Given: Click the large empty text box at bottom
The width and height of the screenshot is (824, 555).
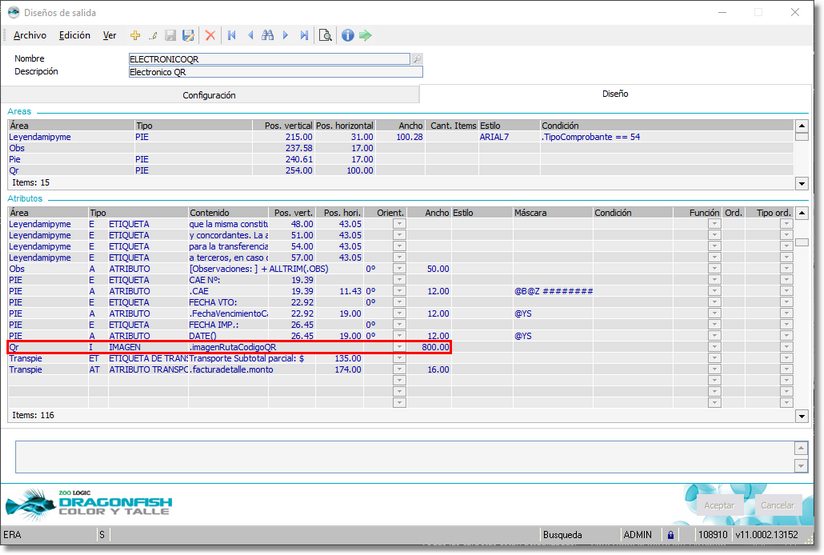Looking at the screenshot, I should [x=405, y=457].
